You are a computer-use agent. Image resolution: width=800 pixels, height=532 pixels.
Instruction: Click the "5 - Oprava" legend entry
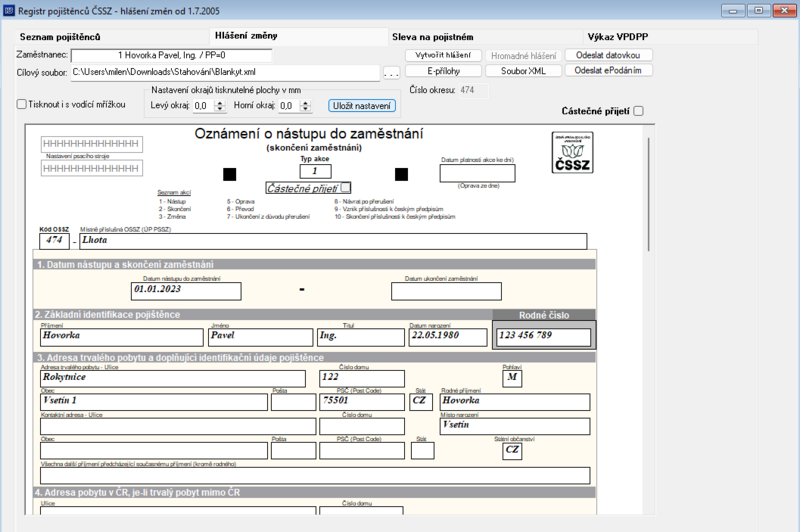(241, 201)
